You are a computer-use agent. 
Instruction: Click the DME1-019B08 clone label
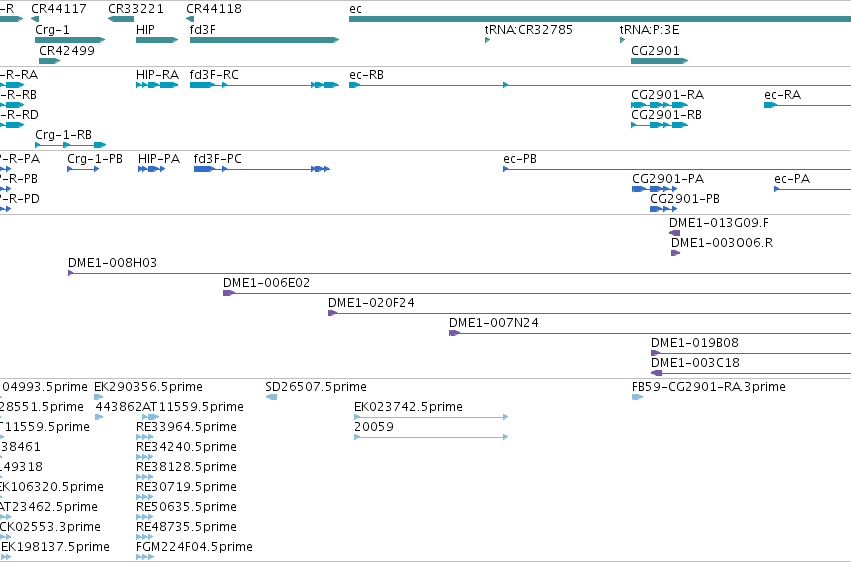[x=695, y=343]
